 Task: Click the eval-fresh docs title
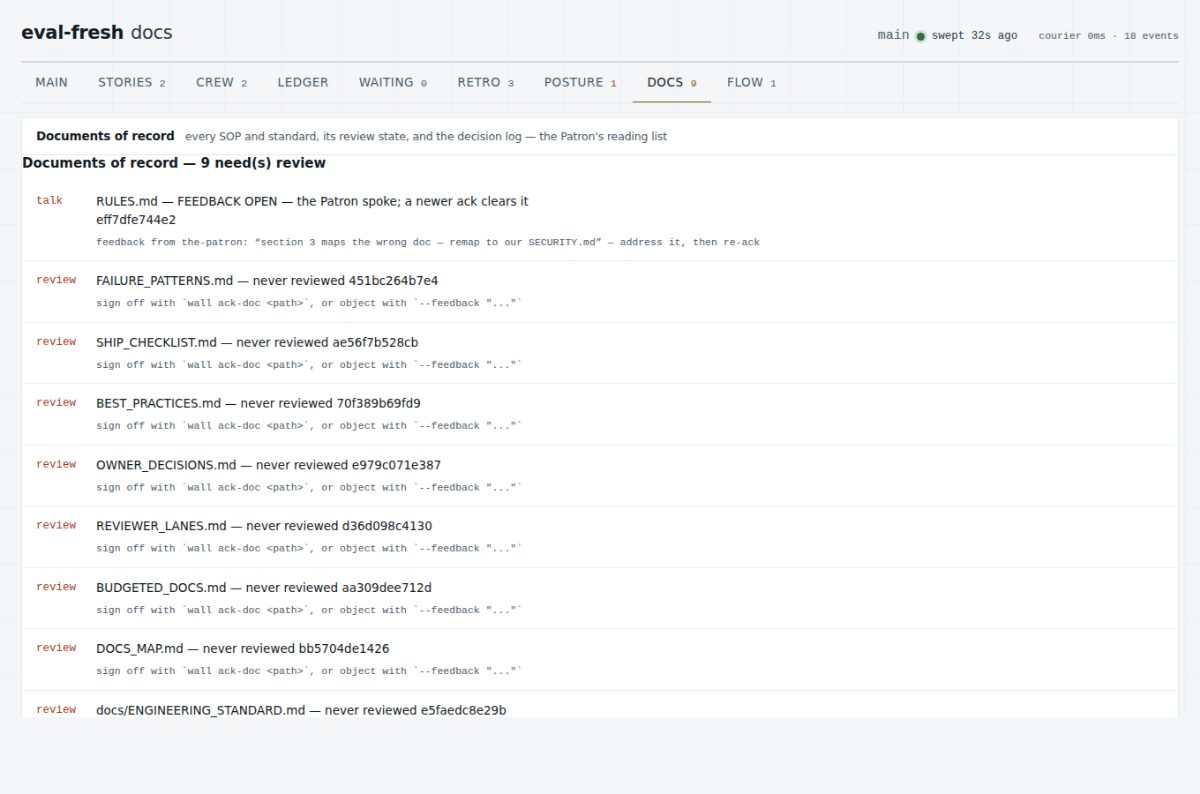click(97, 32)
